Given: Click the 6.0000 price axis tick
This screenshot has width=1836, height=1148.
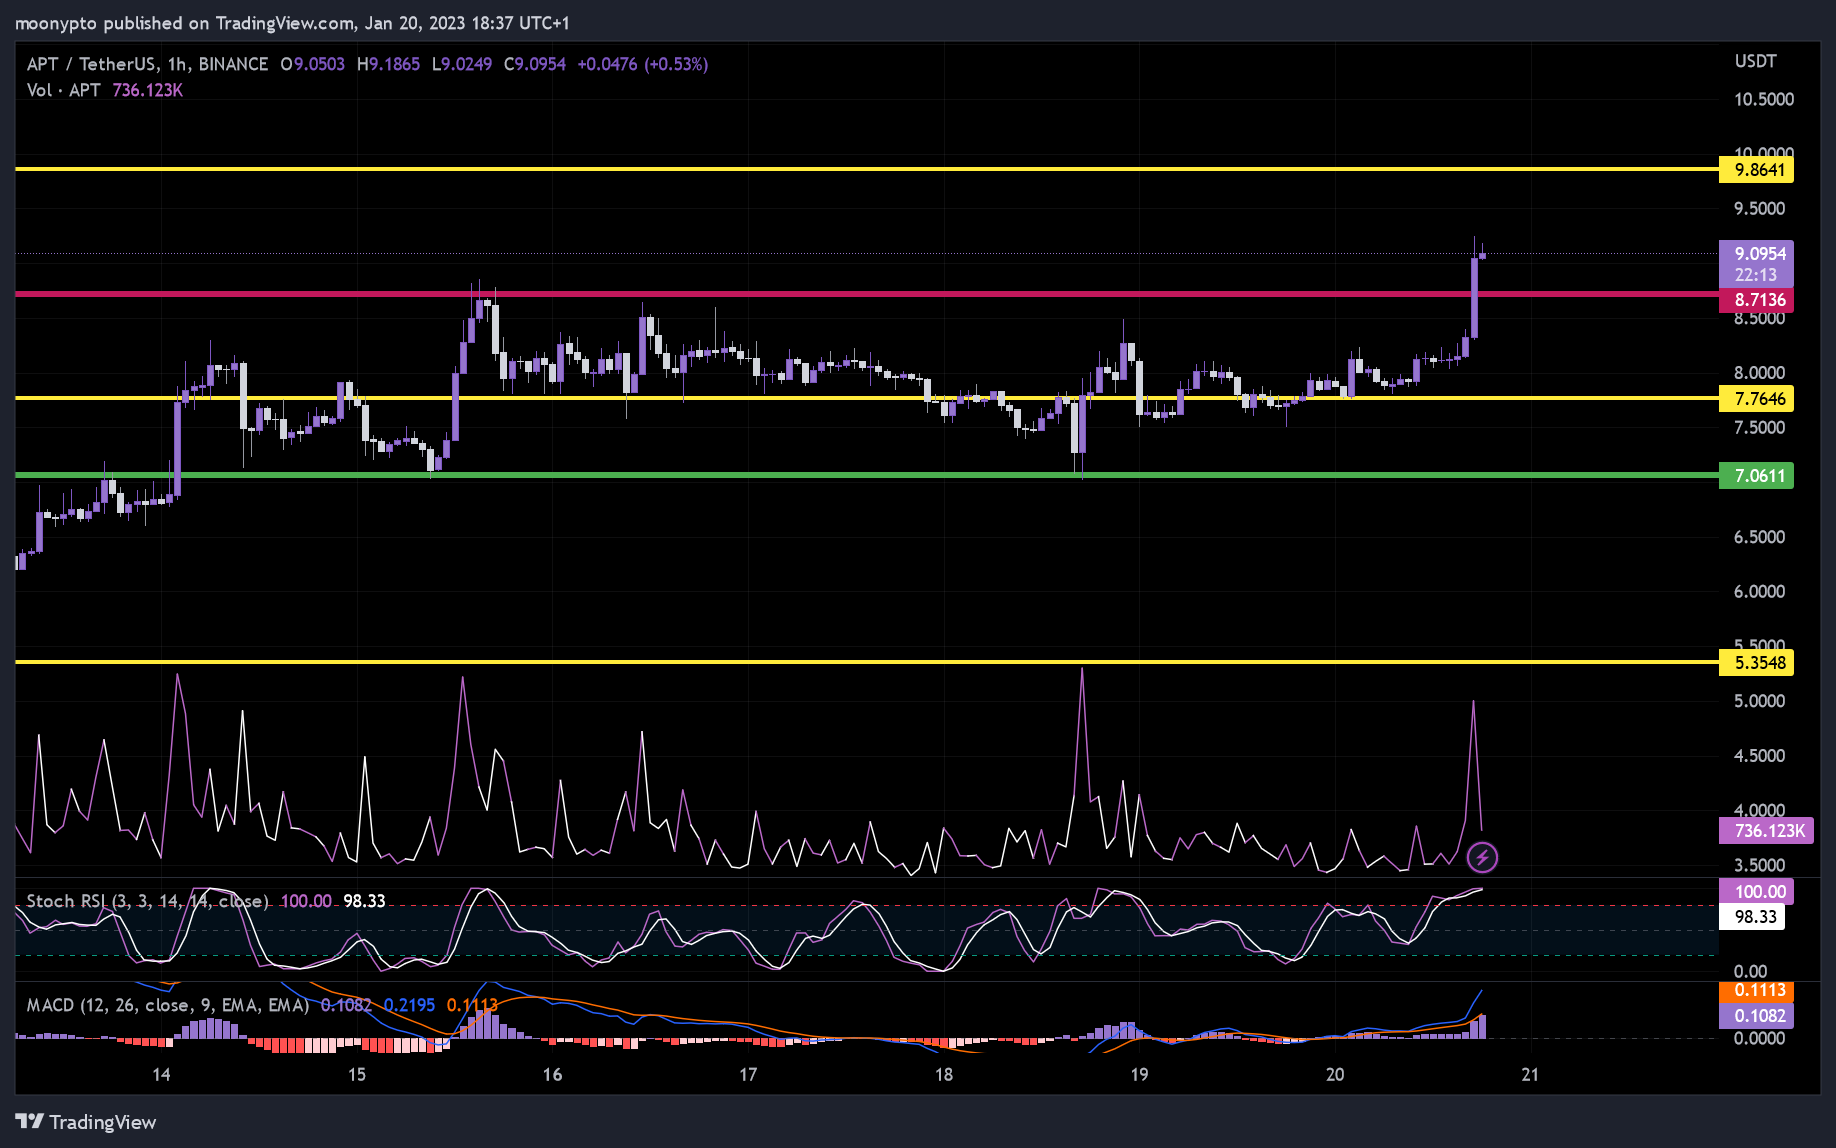Looking at the screenshot, I should pos(1760,592).
